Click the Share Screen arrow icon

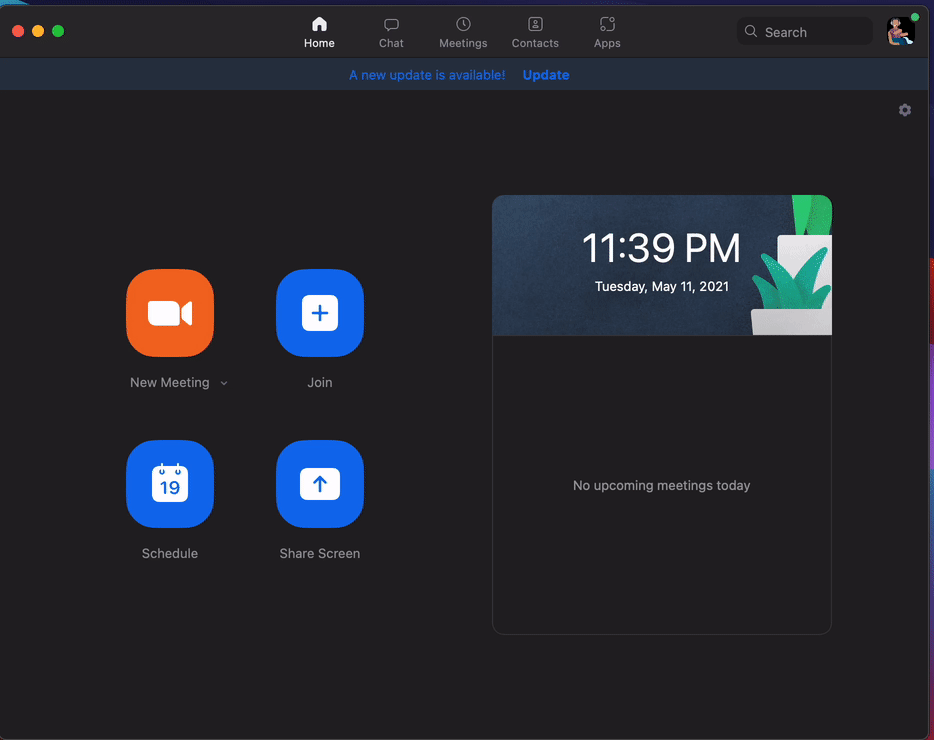coord(320,484)
